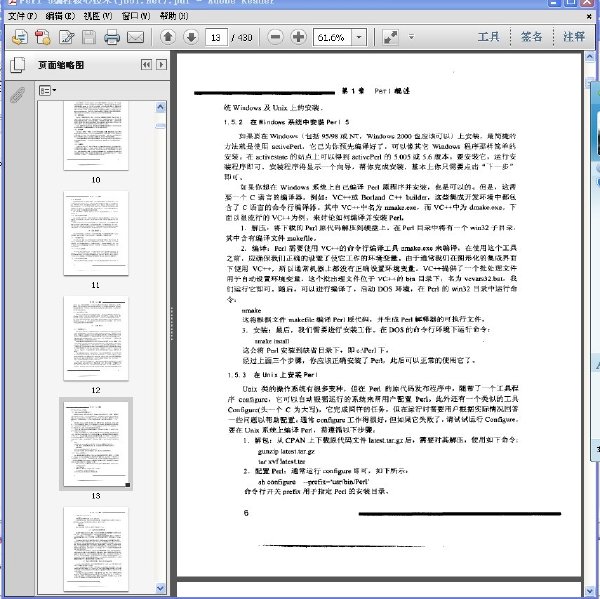Open the 注释 comment pane
600x599 pixels.
tap(574, 37)
